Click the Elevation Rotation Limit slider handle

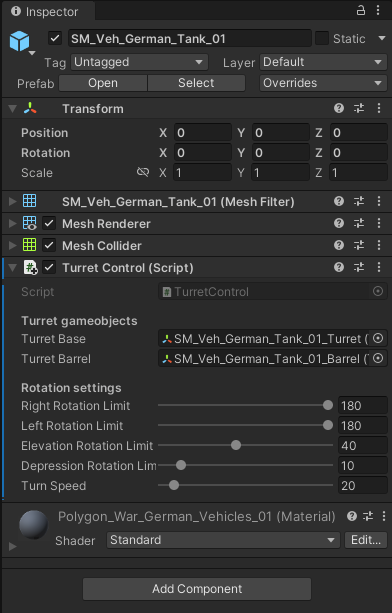click(x=236, y=445)
